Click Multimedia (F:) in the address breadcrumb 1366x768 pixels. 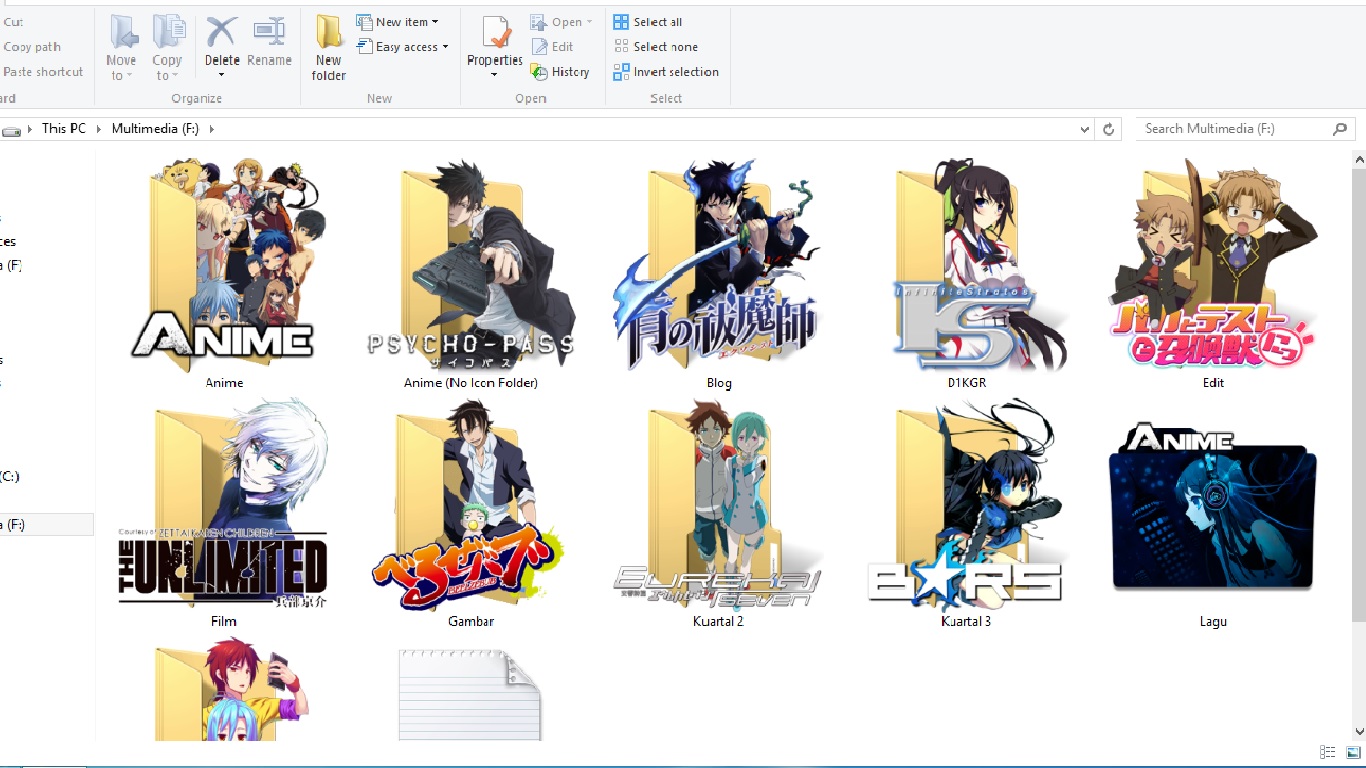point(157,129)
